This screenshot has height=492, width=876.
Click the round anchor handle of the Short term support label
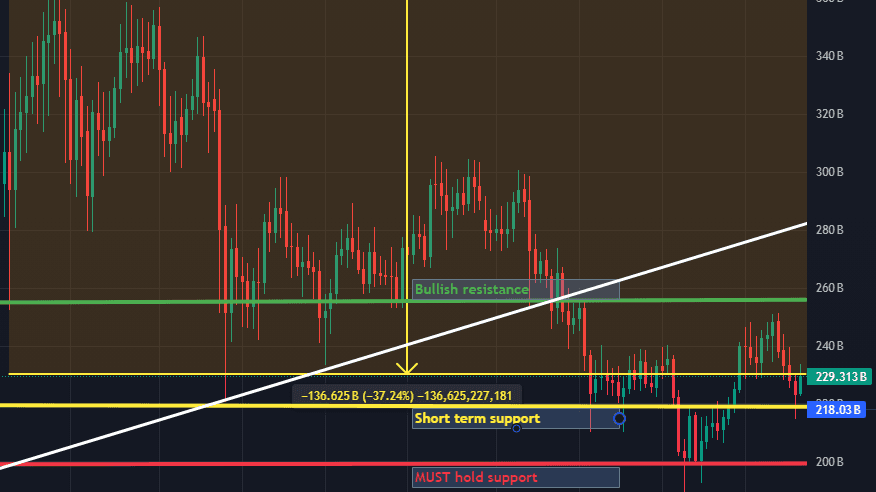pos(619,418)
